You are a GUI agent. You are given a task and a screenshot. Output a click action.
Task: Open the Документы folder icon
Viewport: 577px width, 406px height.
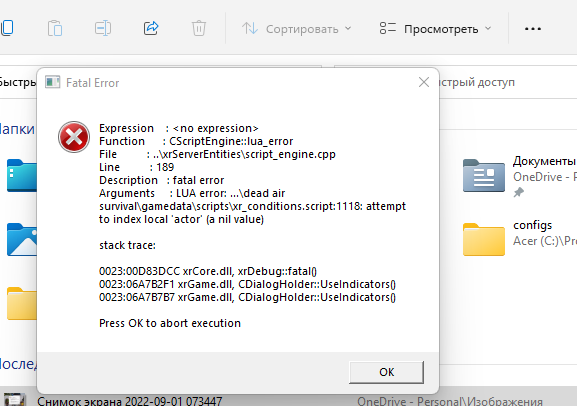[x=484, y=176]
